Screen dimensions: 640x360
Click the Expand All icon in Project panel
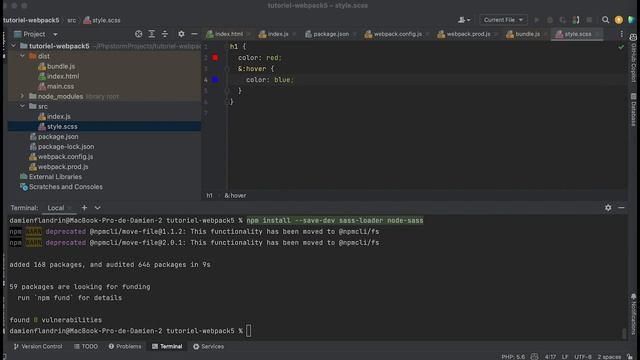[152, 34]
